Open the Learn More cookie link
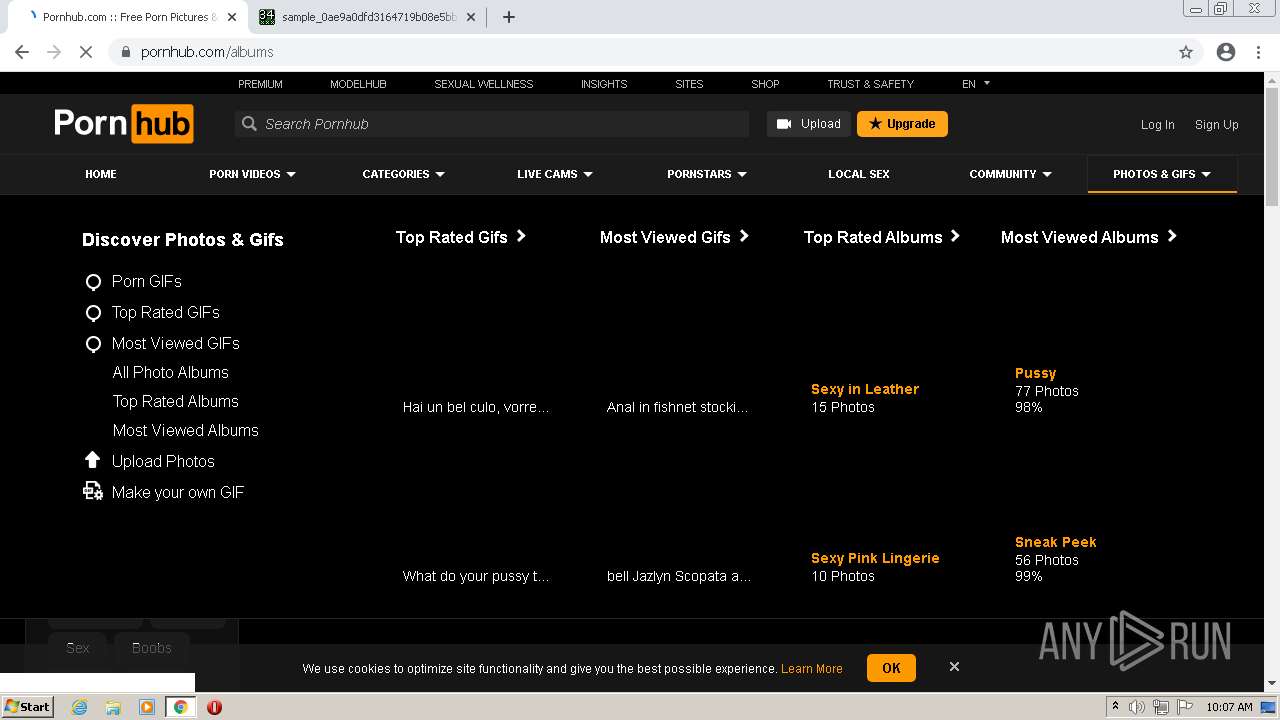1280x720 pixels. pos(811,669)
